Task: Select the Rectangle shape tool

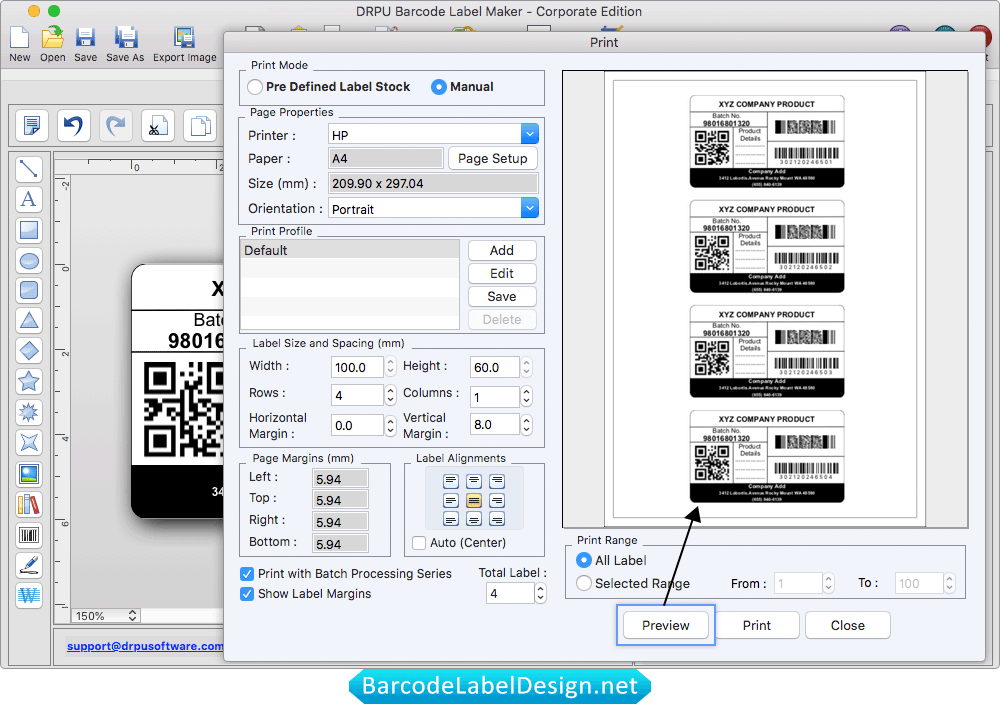Action: click(29, 230)
